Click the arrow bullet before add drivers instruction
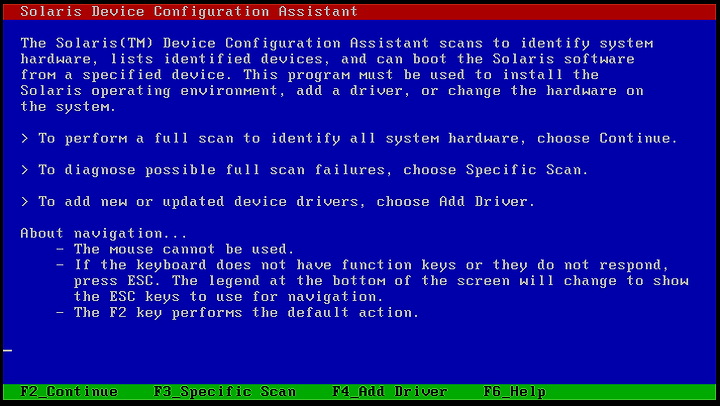The height and width of the screenshot is (406, 720). 25,202
